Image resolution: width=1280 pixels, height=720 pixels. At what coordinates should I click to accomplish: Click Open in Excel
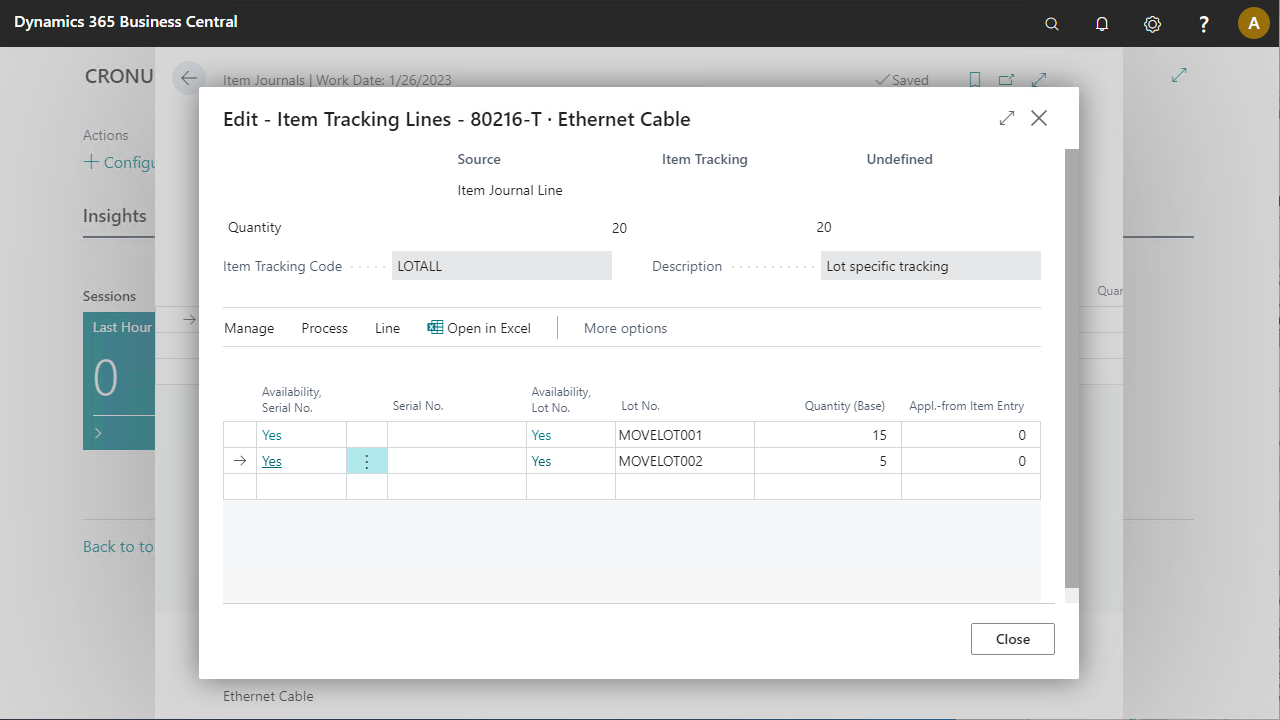pos(479,328)
